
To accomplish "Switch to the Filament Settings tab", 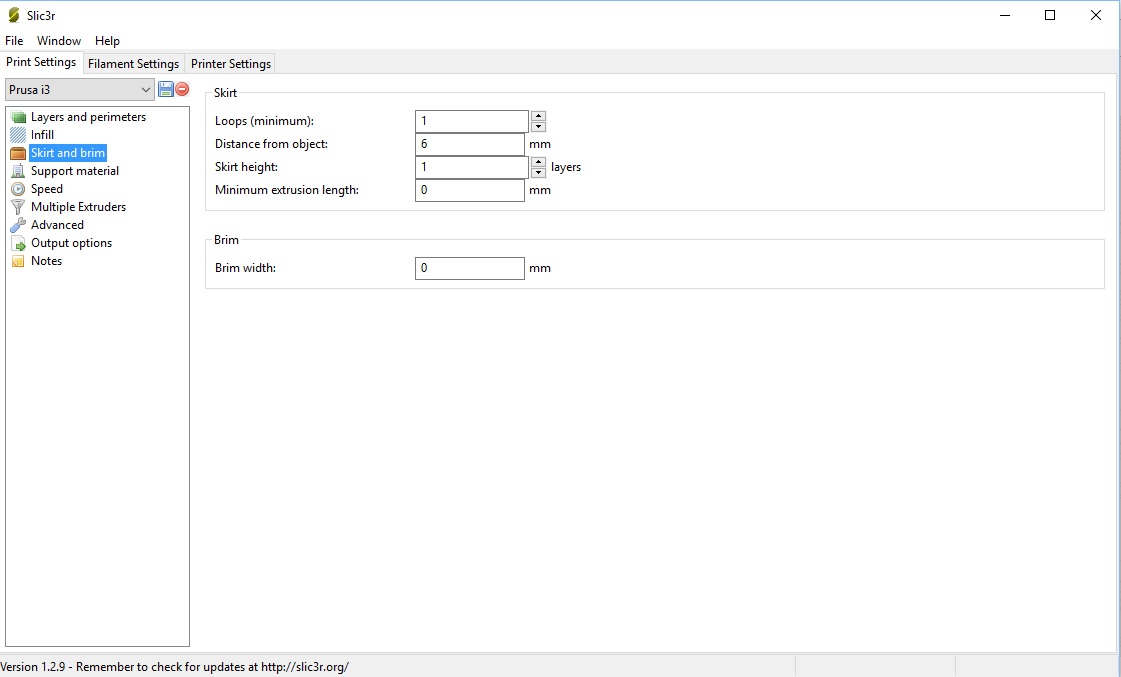I will [x=133, y=64].
